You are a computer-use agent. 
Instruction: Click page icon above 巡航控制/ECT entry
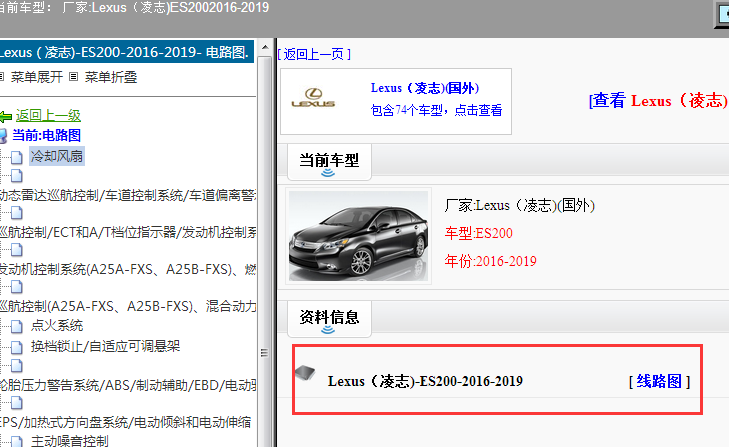click(17, 213)
